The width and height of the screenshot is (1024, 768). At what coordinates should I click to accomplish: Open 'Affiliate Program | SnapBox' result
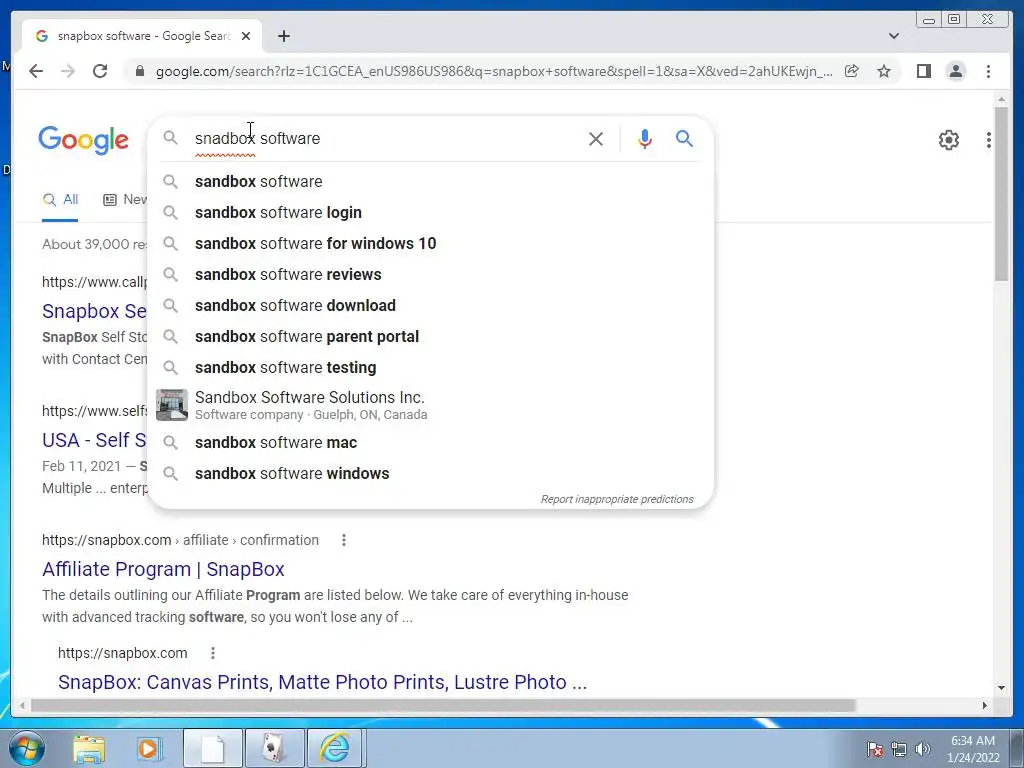click(163, 569)
